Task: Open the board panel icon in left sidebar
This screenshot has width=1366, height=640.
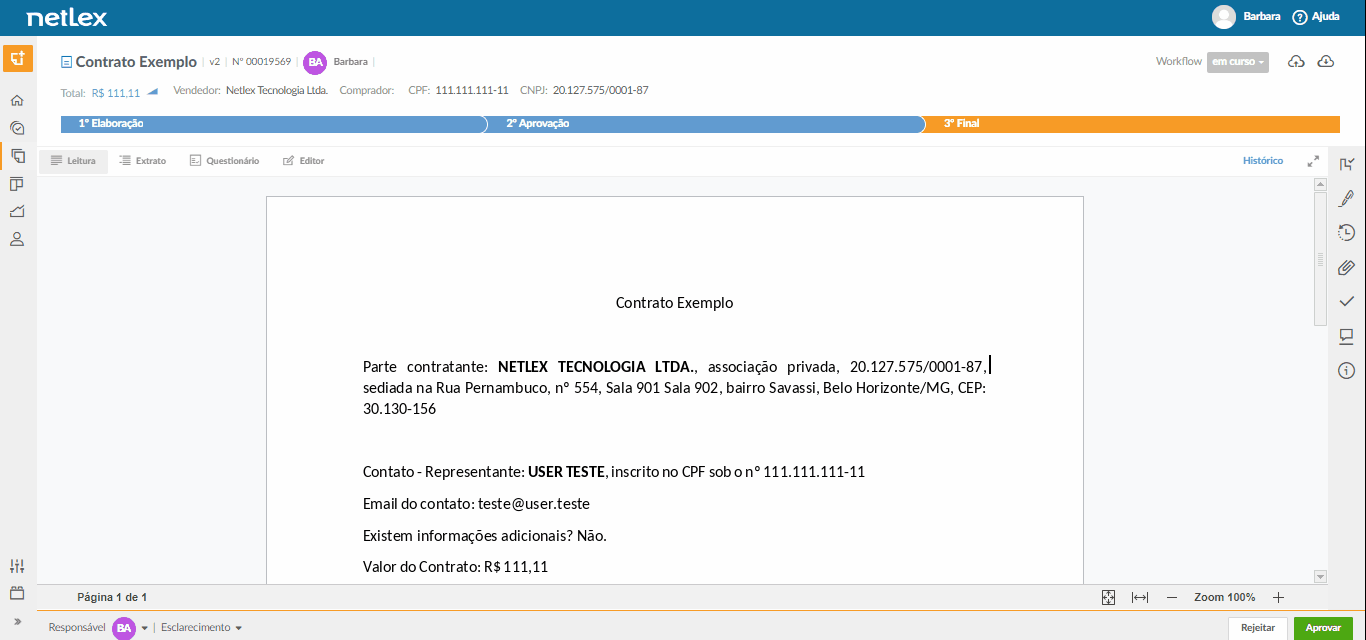Action: (17, 184)
